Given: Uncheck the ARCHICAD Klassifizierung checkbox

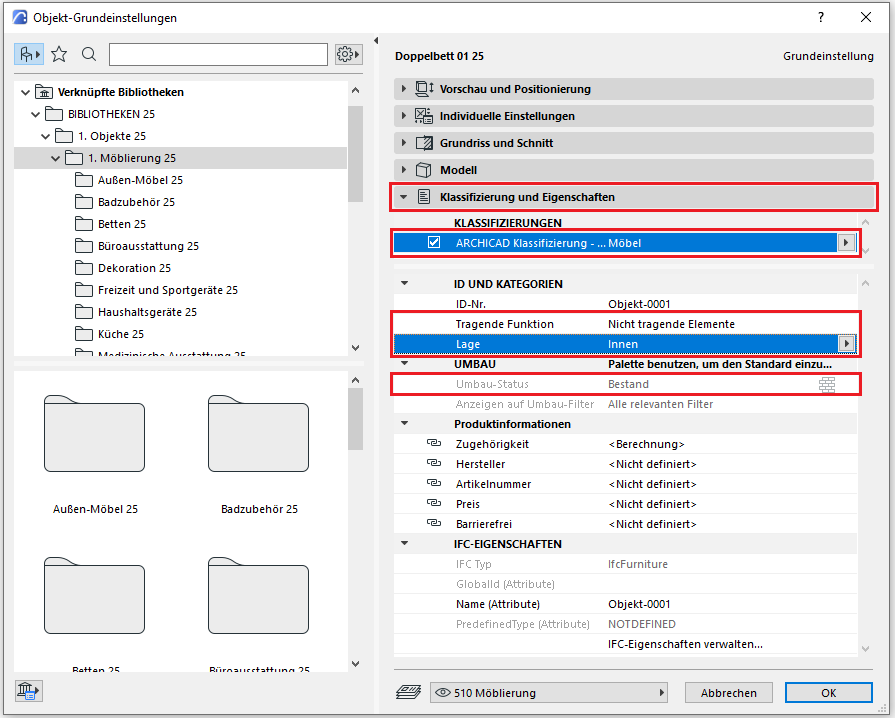Looking at the screenshot, I should coord(434,242).
